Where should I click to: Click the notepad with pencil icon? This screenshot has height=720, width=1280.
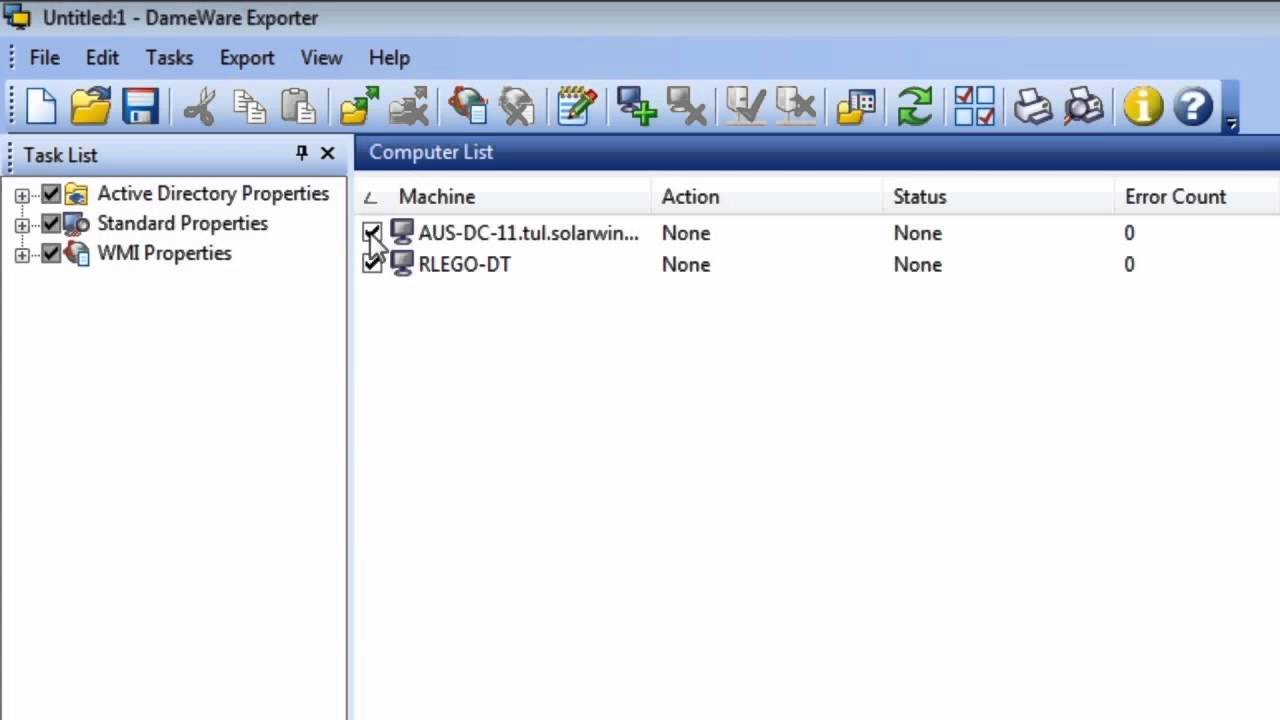coord(577,105)
